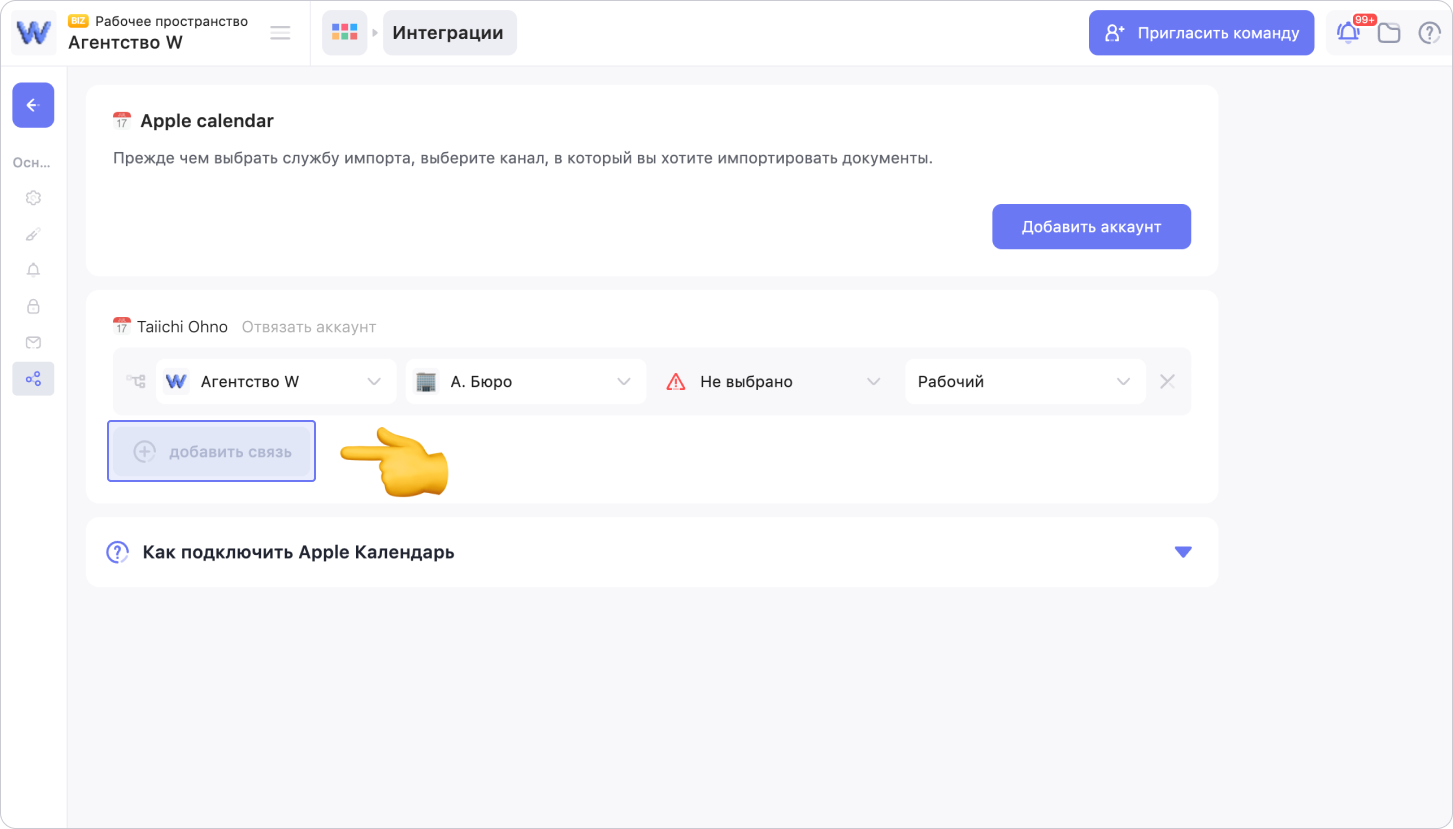Screen dimensions: 1453x829
Task: Open the folder icon in top bar
Action: 1389,33
